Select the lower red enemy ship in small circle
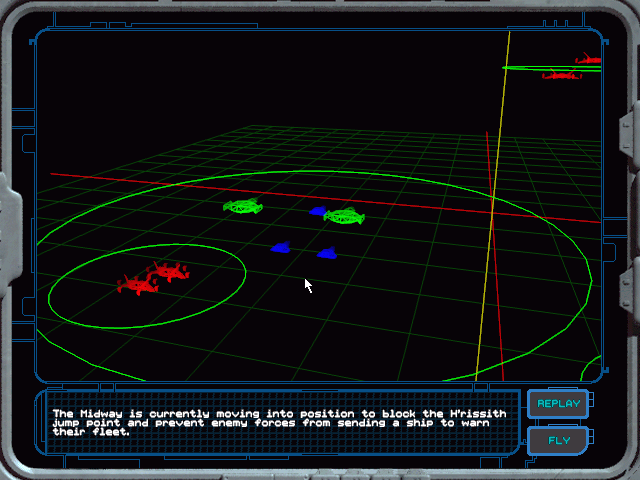 [138, 285]
